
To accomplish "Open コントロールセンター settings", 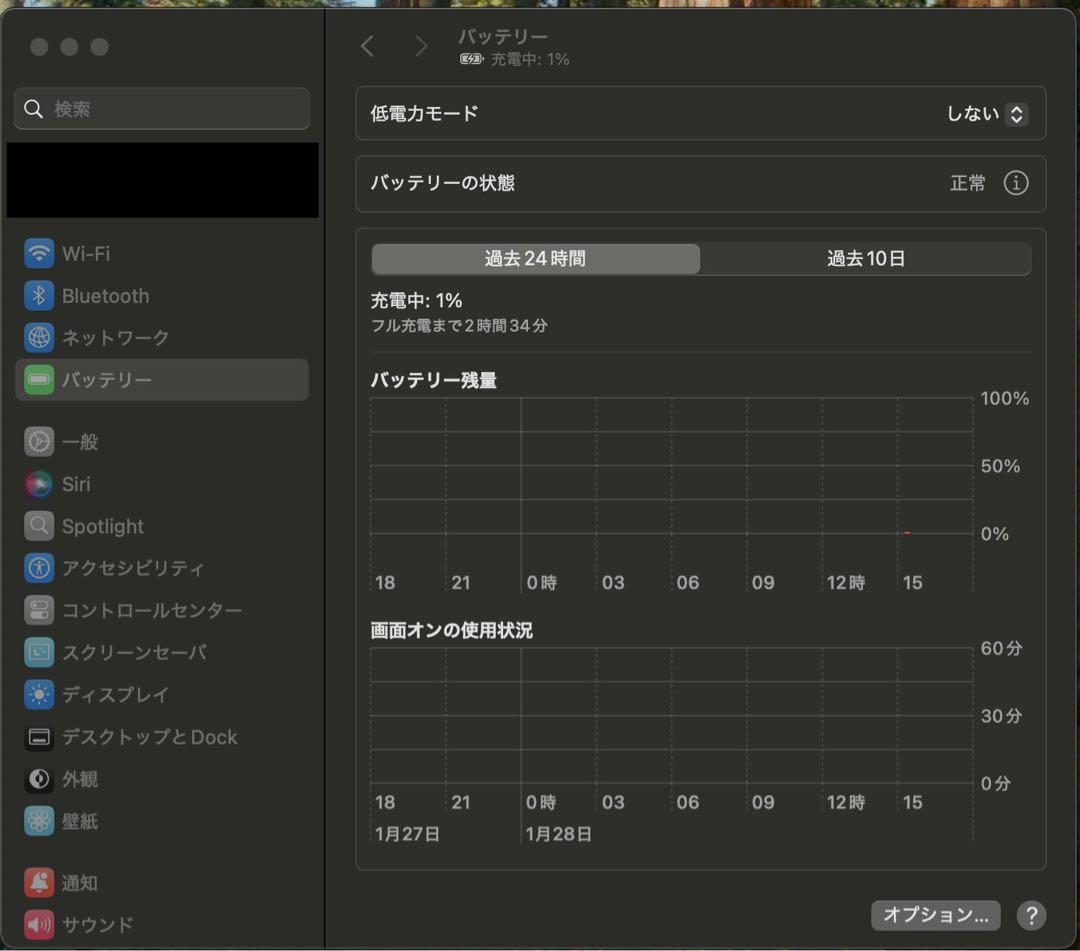I will (38, 610).
